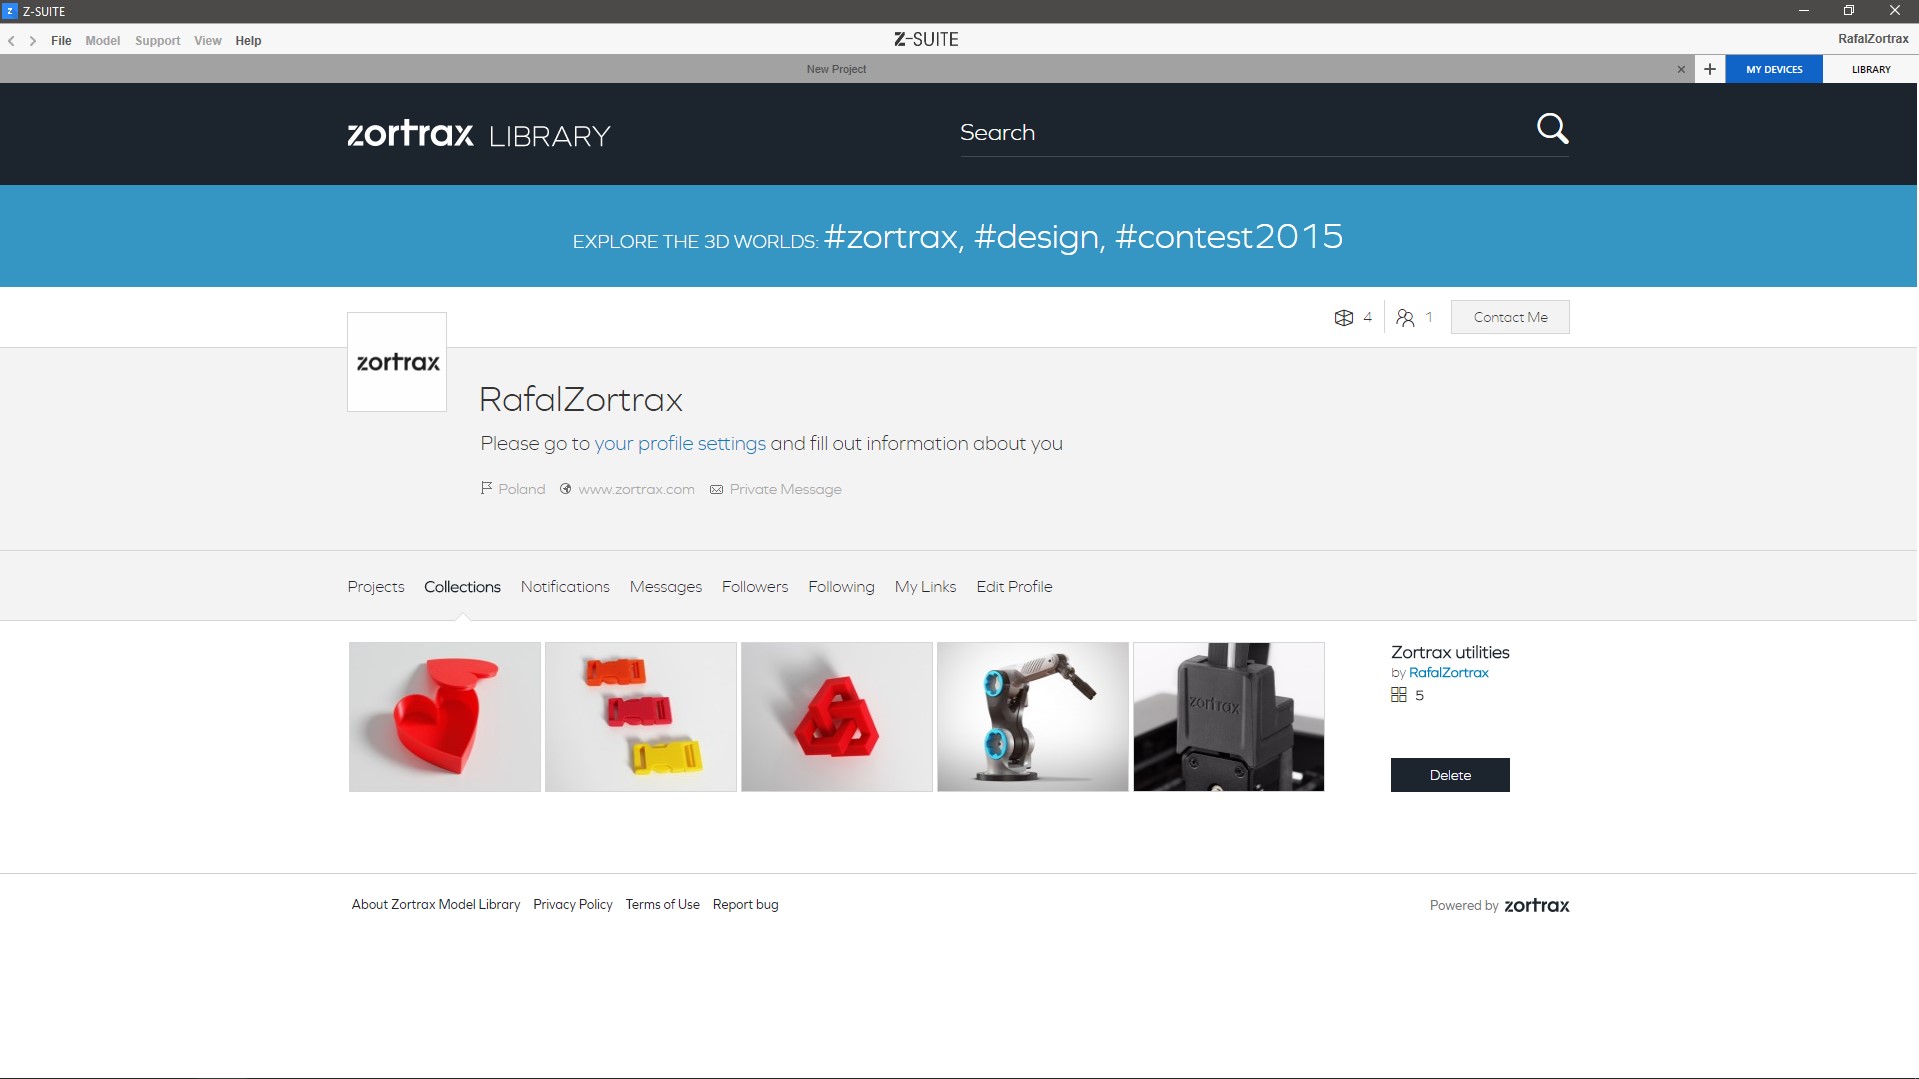
Task: Click the search magnifier icon
Action: tap(1552, 129)
